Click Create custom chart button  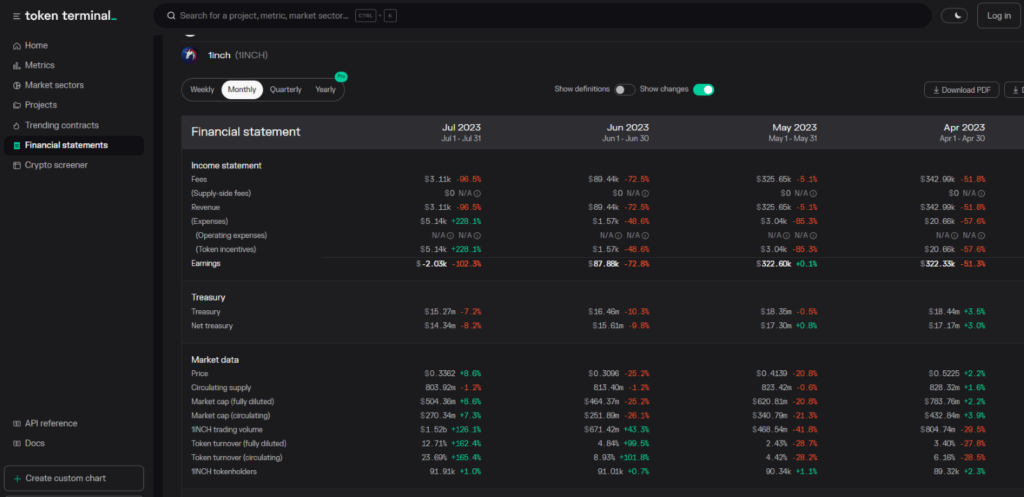click(x=73, y=479)
